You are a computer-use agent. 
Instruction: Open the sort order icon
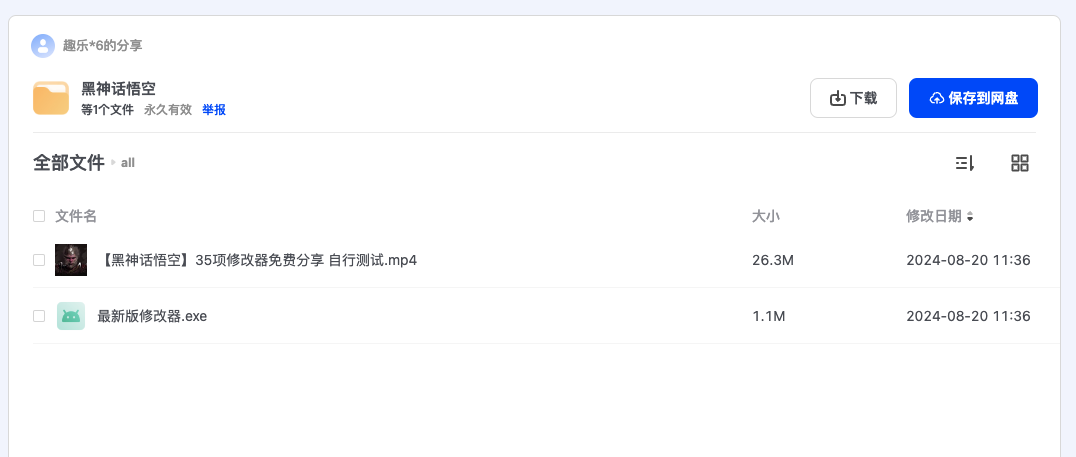[x=965, y=163]
